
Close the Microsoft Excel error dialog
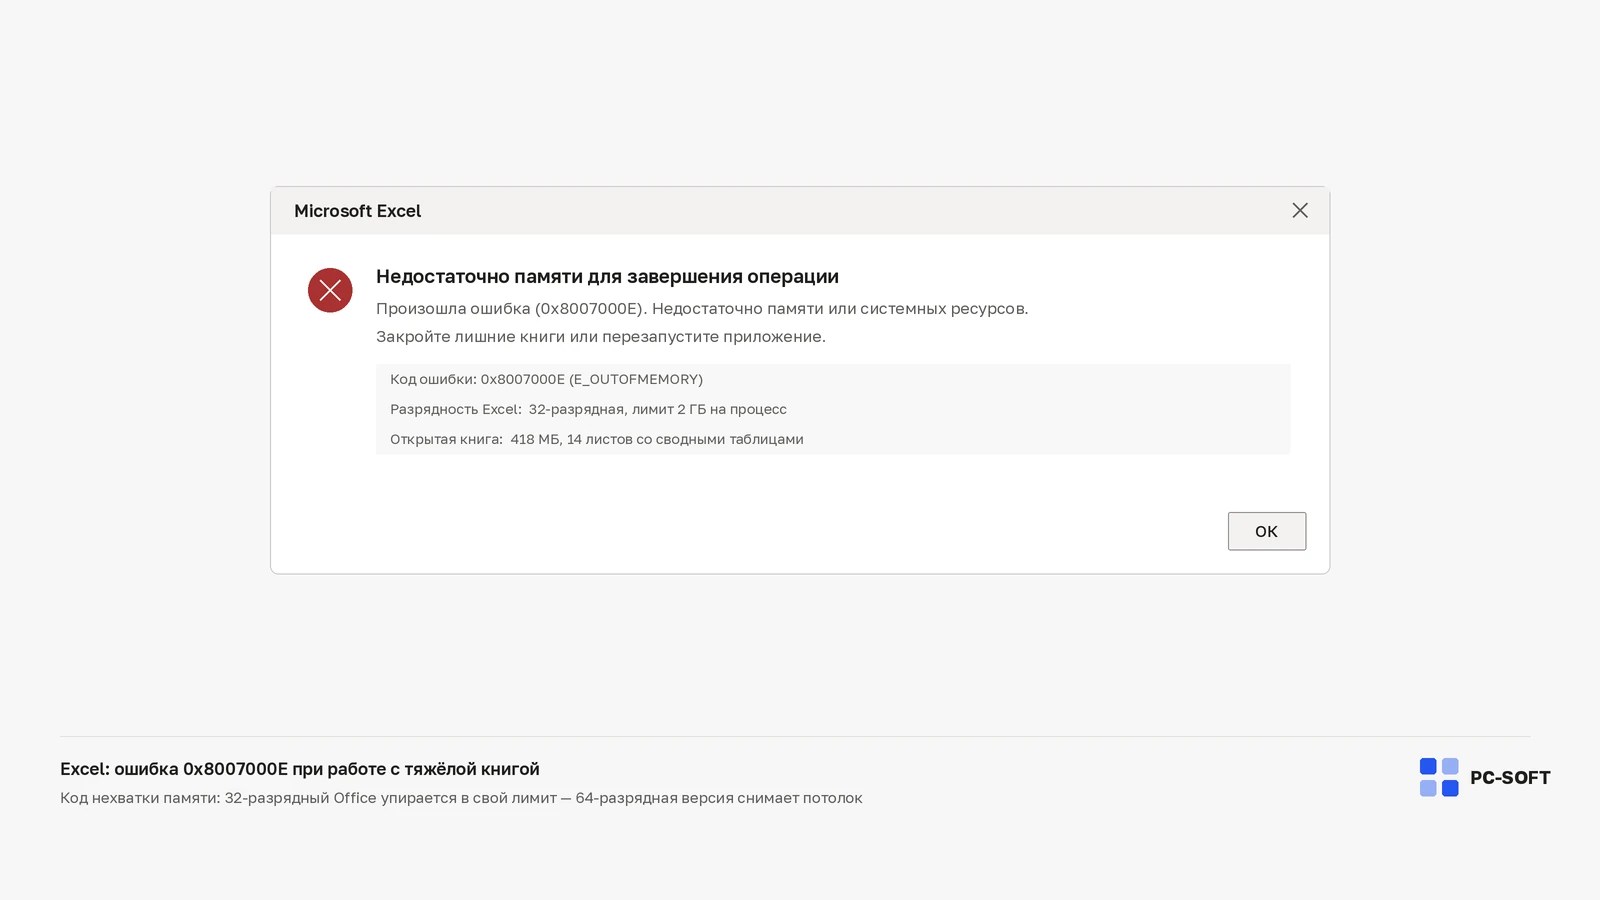click(1299, 210)
